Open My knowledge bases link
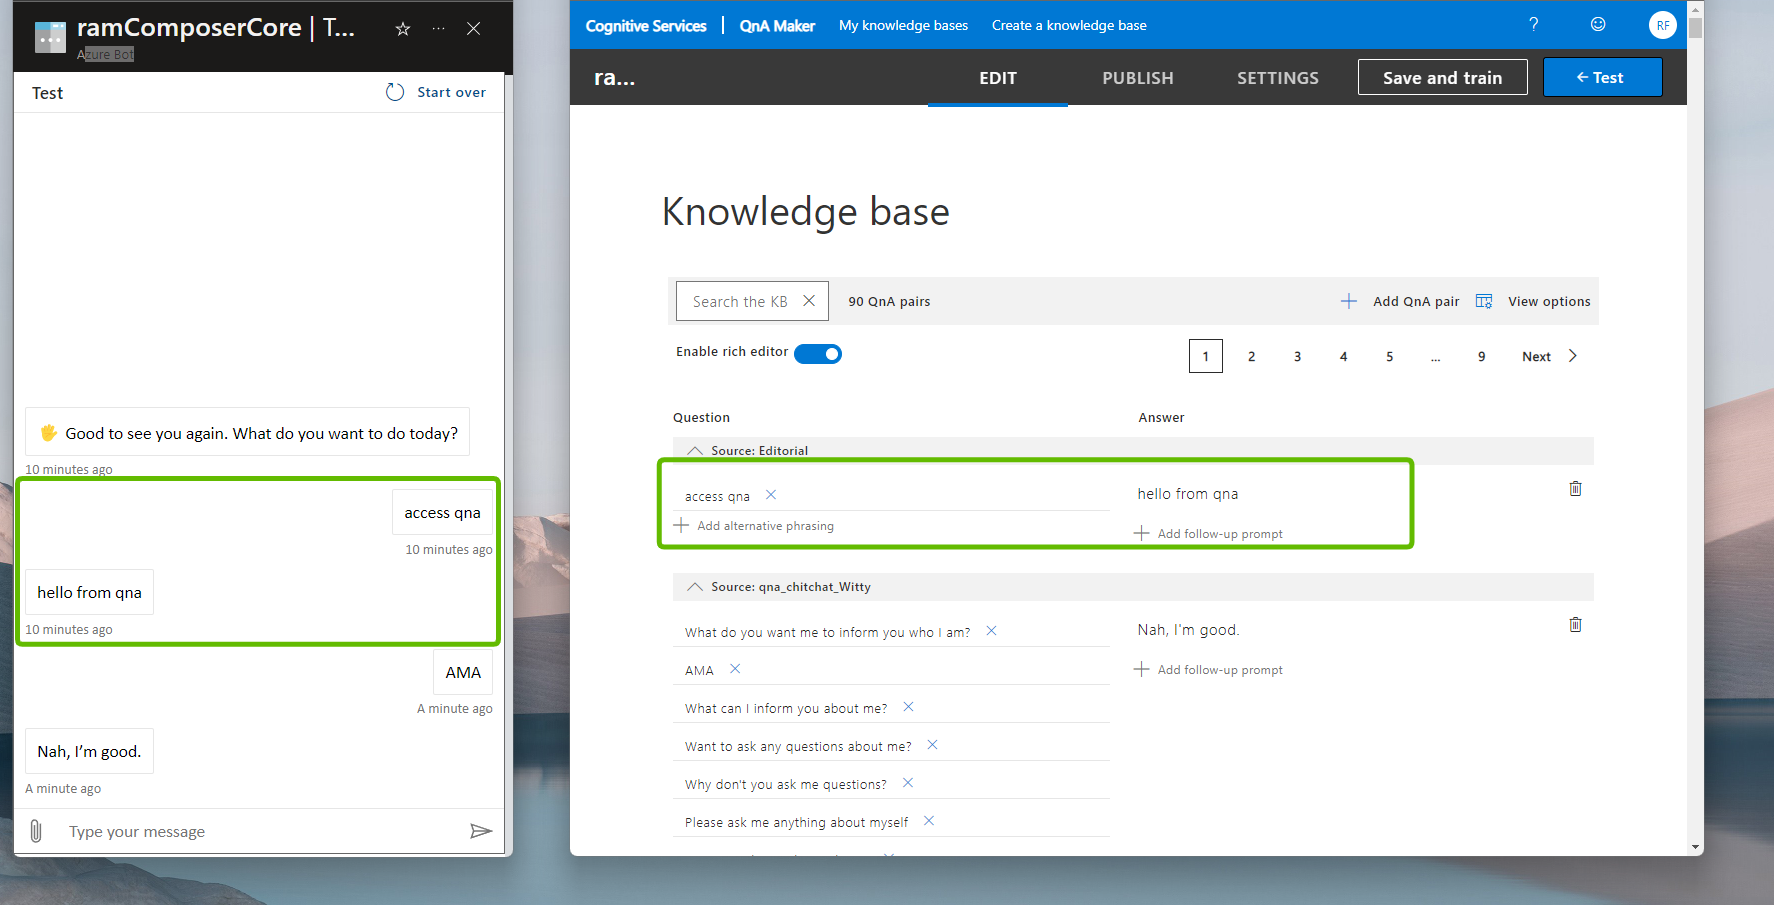 point(903,25)
